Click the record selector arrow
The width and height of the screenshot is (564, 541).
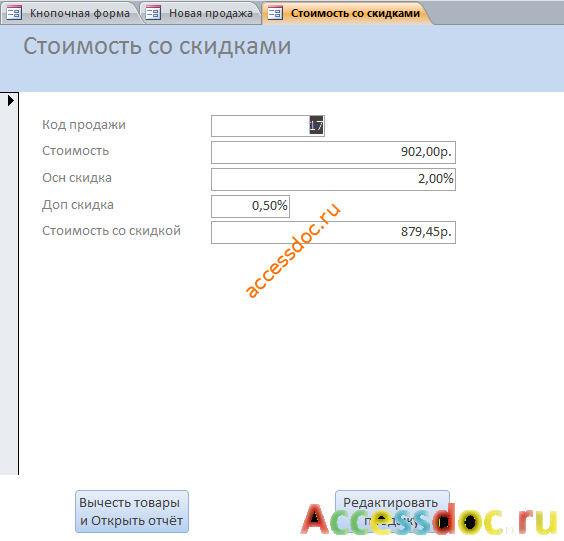coord(10,100)
